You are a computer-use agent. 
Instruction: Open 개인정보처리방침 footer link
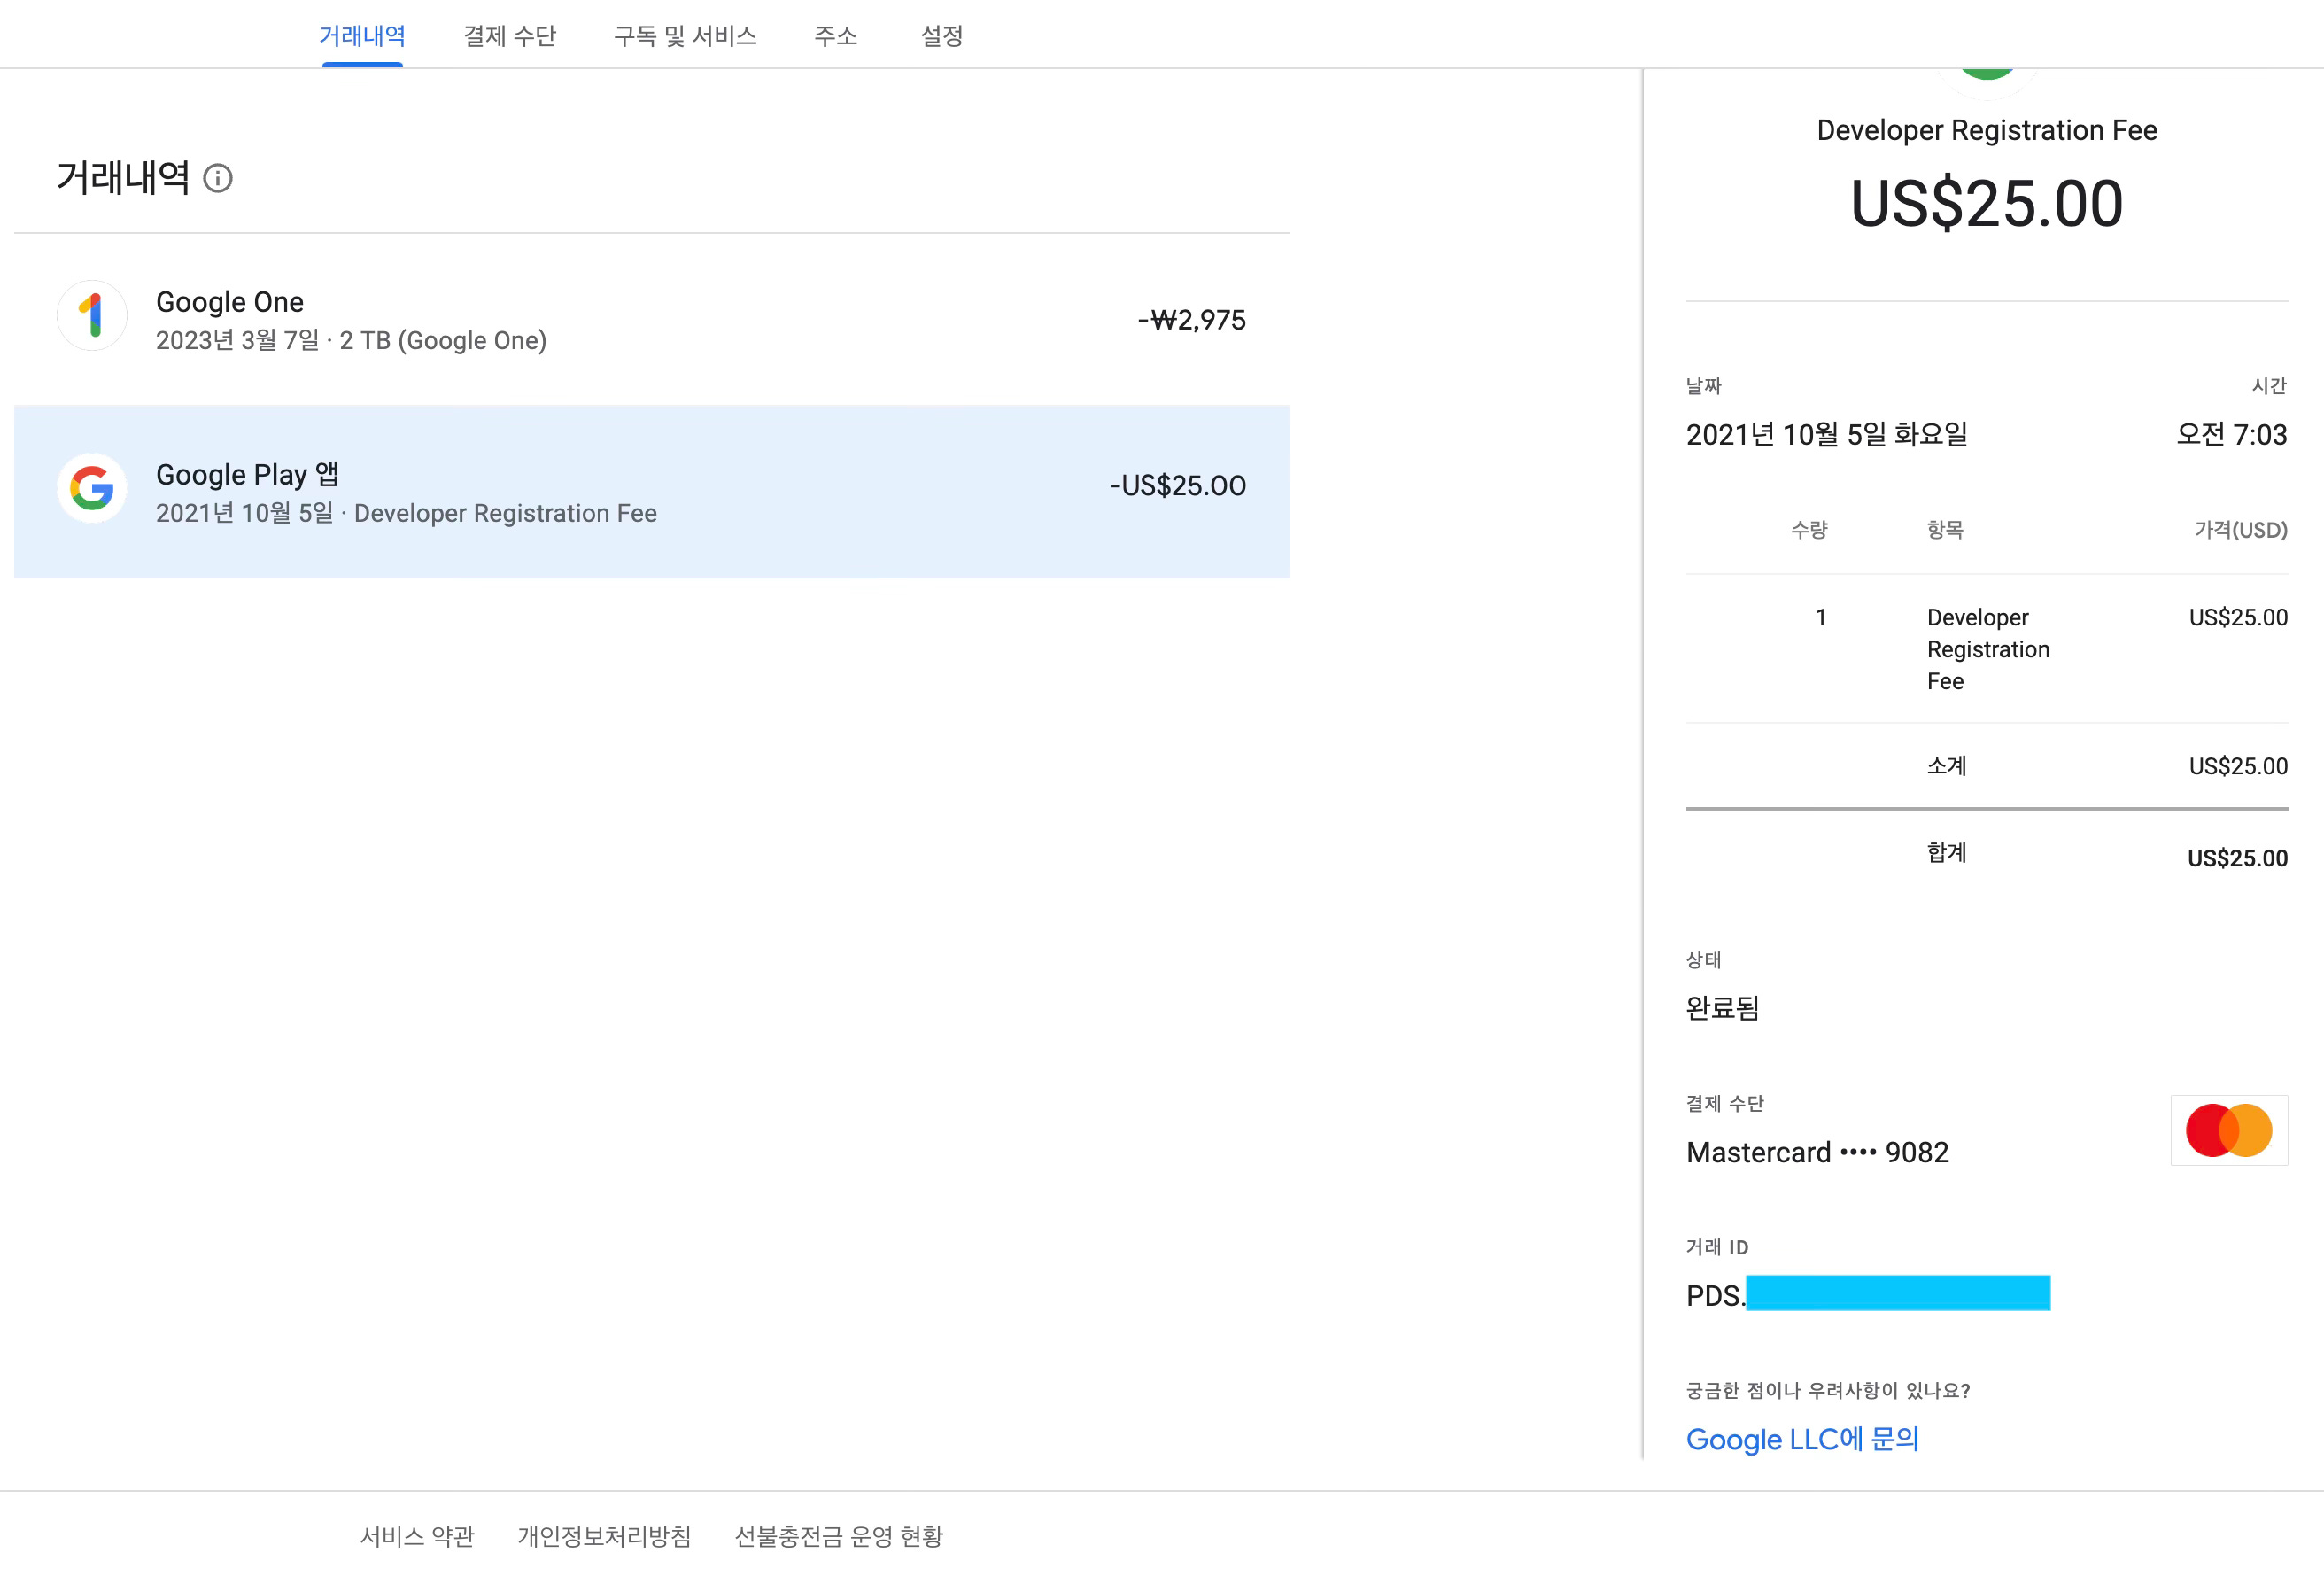604,1536
